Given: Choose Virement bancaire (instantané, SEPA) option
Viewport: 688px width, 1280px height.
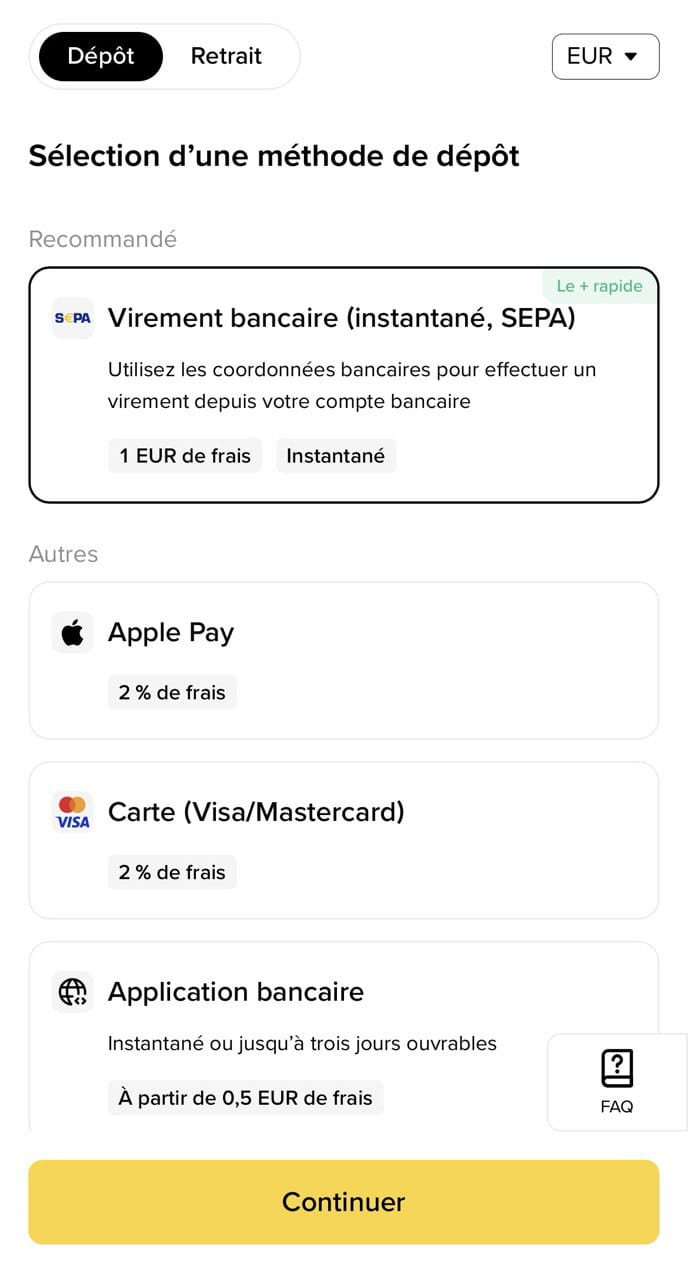Looking at the screenshot, I should [344, 384].
